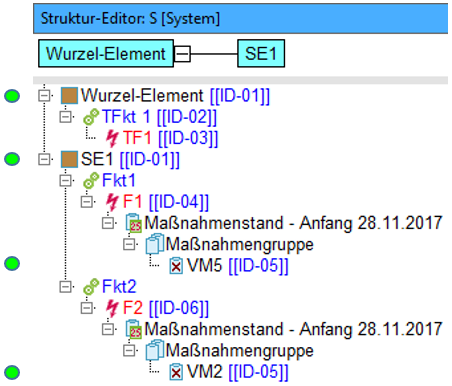Click the brown square icon beside SE1
The height and width of the screenshot is (386, 452).
[x=69, y=159]
